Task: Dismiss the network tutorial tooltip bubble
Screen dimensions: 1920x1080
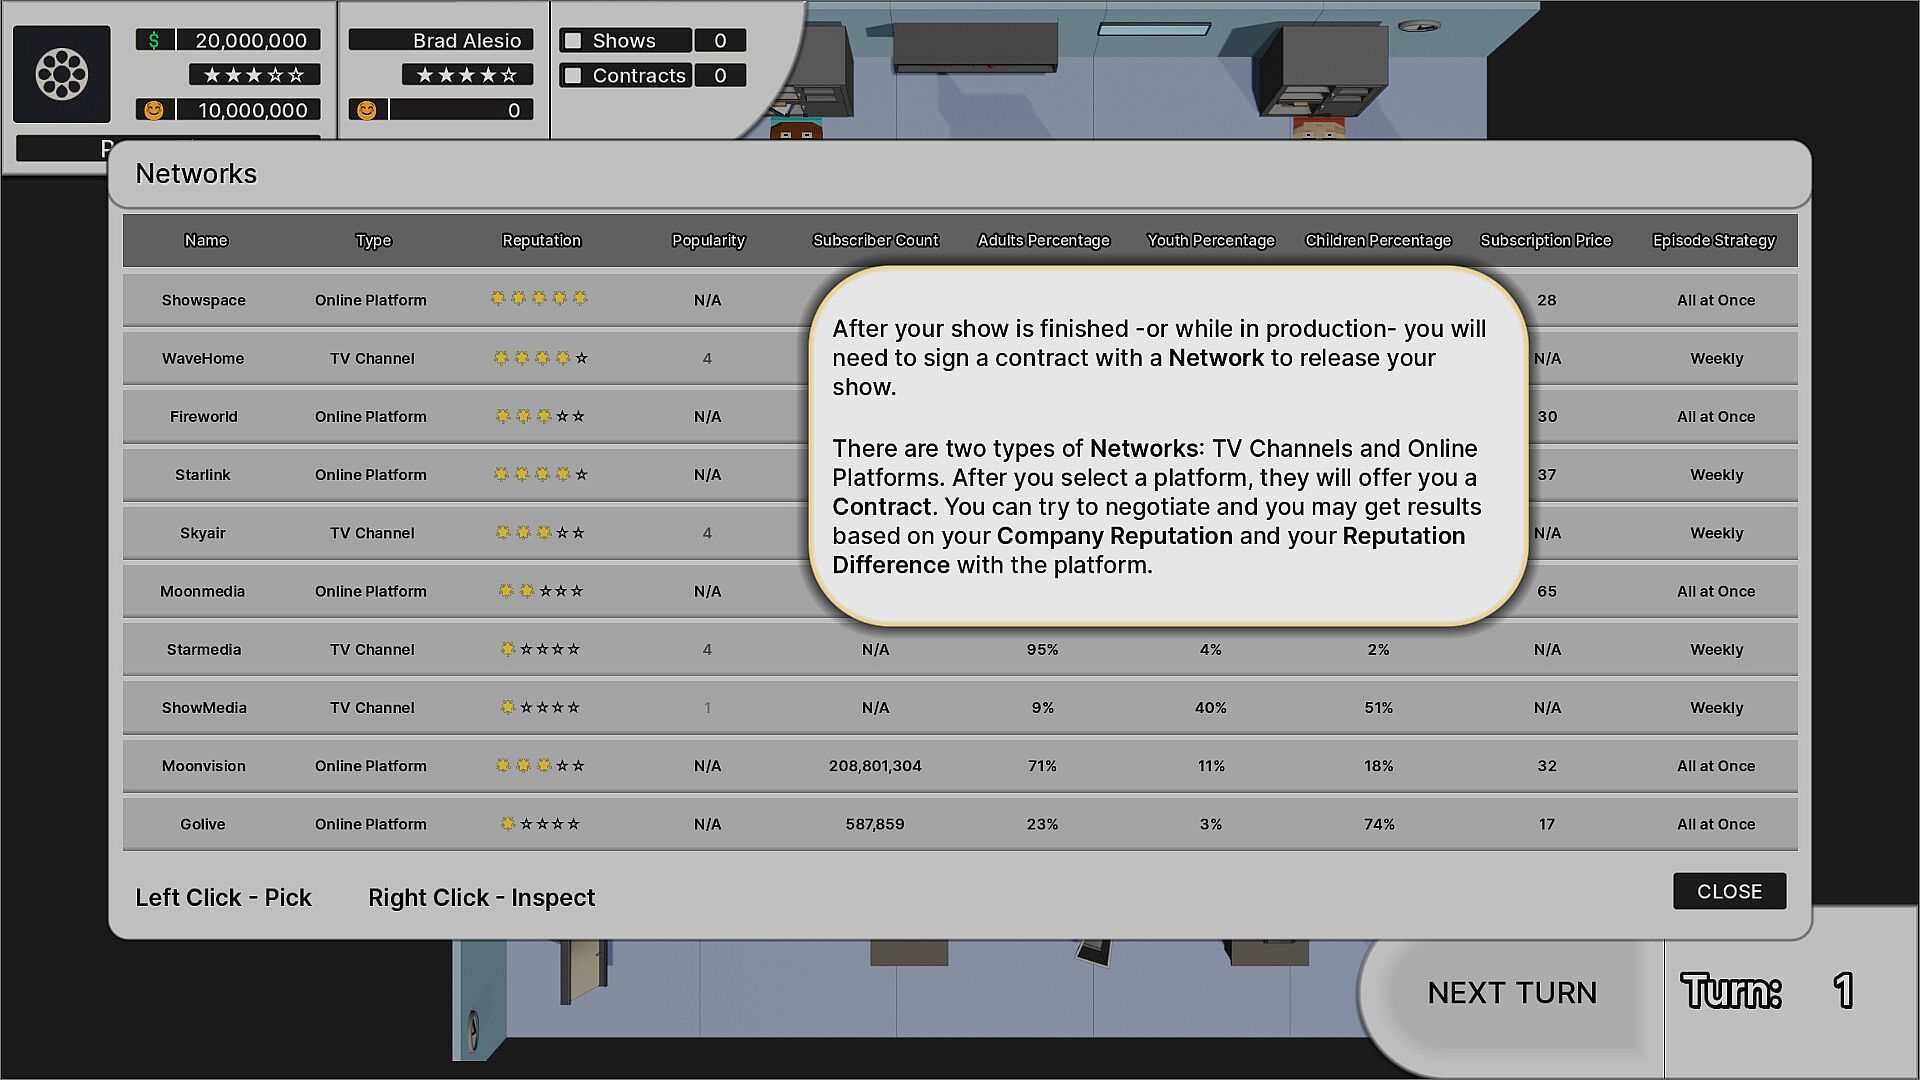Action: (x=1167, y=446)
